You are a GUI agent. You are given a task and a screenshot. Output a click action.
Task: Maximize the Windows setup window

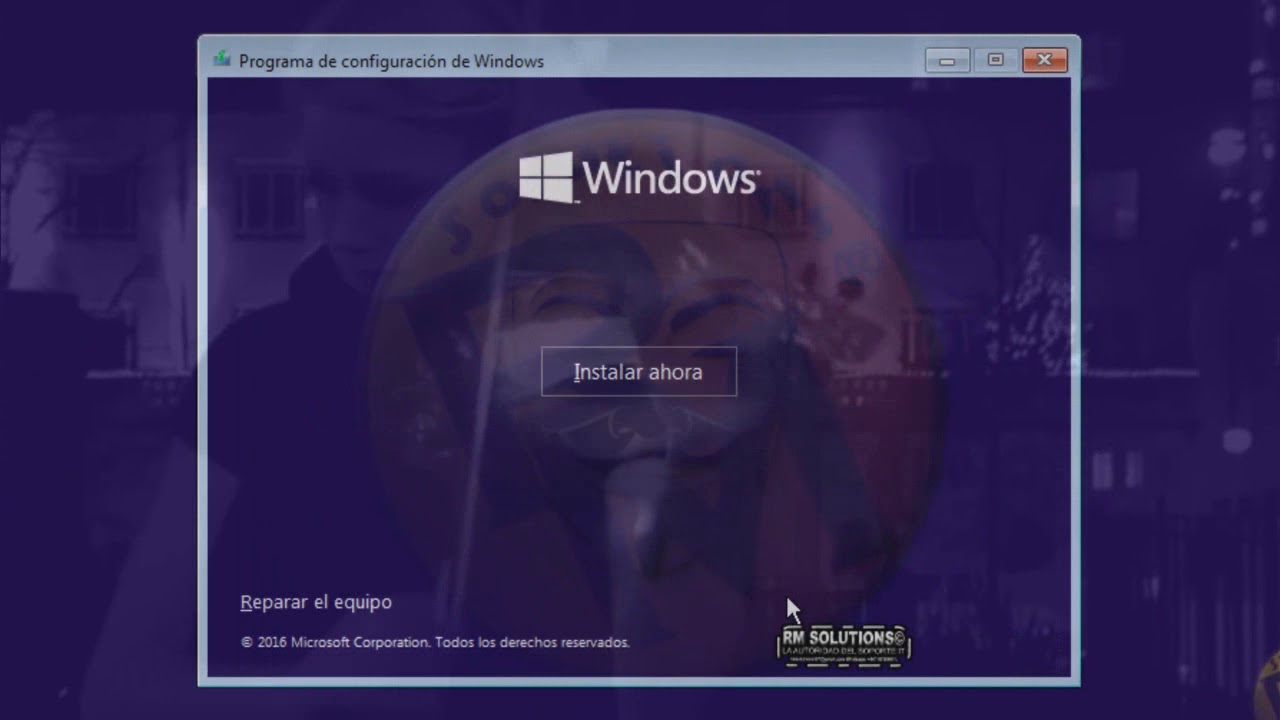tap(996, 61)
